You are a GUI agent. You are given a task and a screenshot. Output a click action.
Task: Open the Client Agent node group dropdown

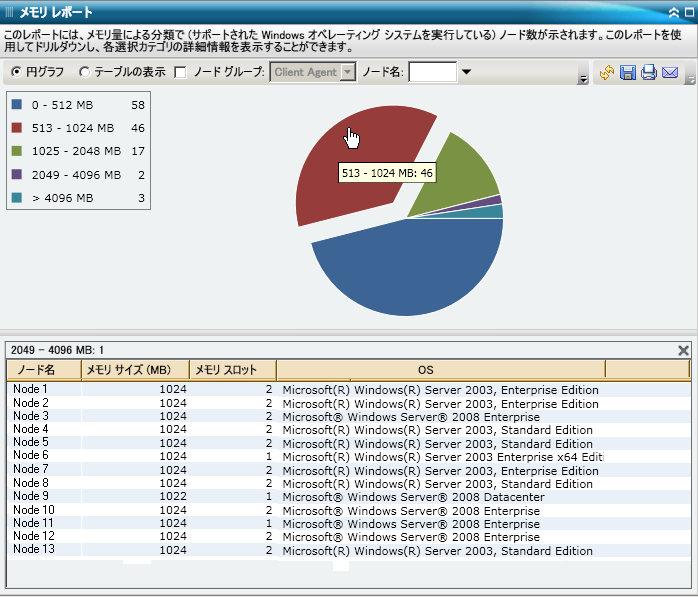coord(347,72)
